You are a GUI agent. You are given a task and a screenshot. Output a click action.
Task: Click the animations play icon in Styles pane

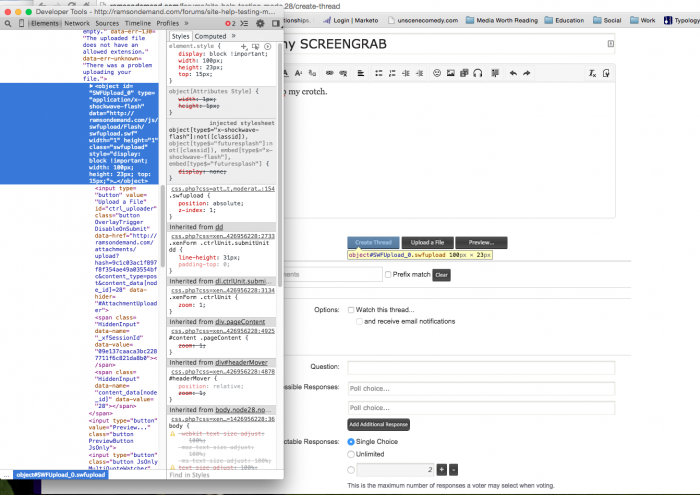click(x=267, y=46)
